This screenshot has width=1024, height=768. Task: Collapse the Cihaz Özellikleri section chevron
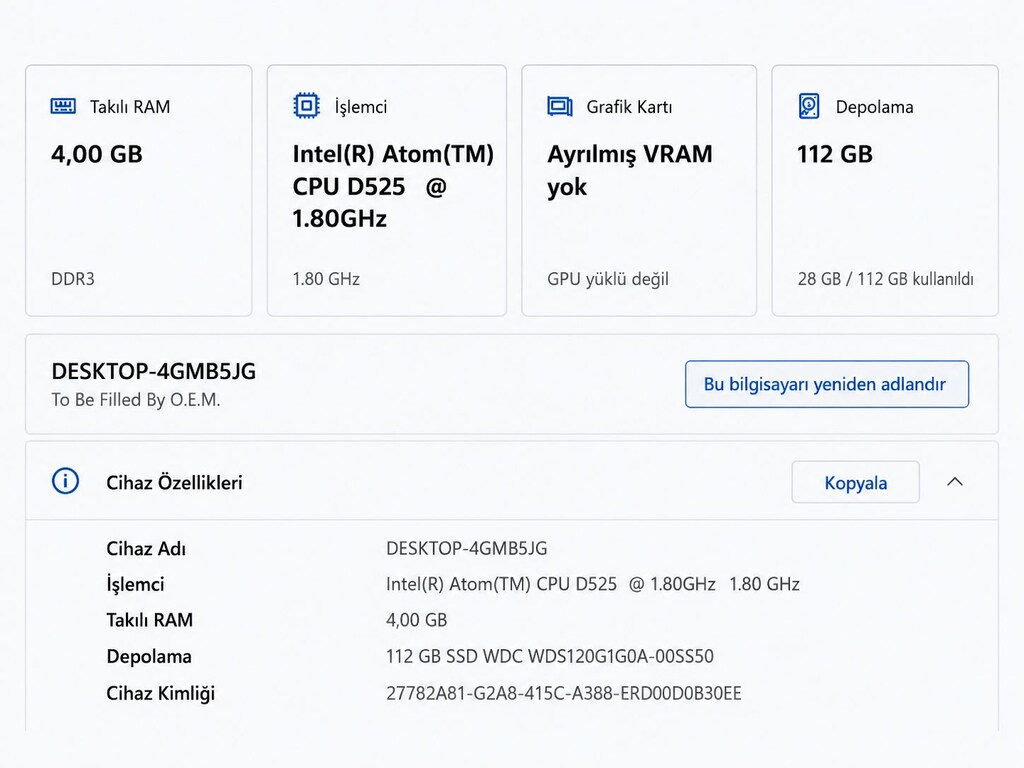pos(955,482)
